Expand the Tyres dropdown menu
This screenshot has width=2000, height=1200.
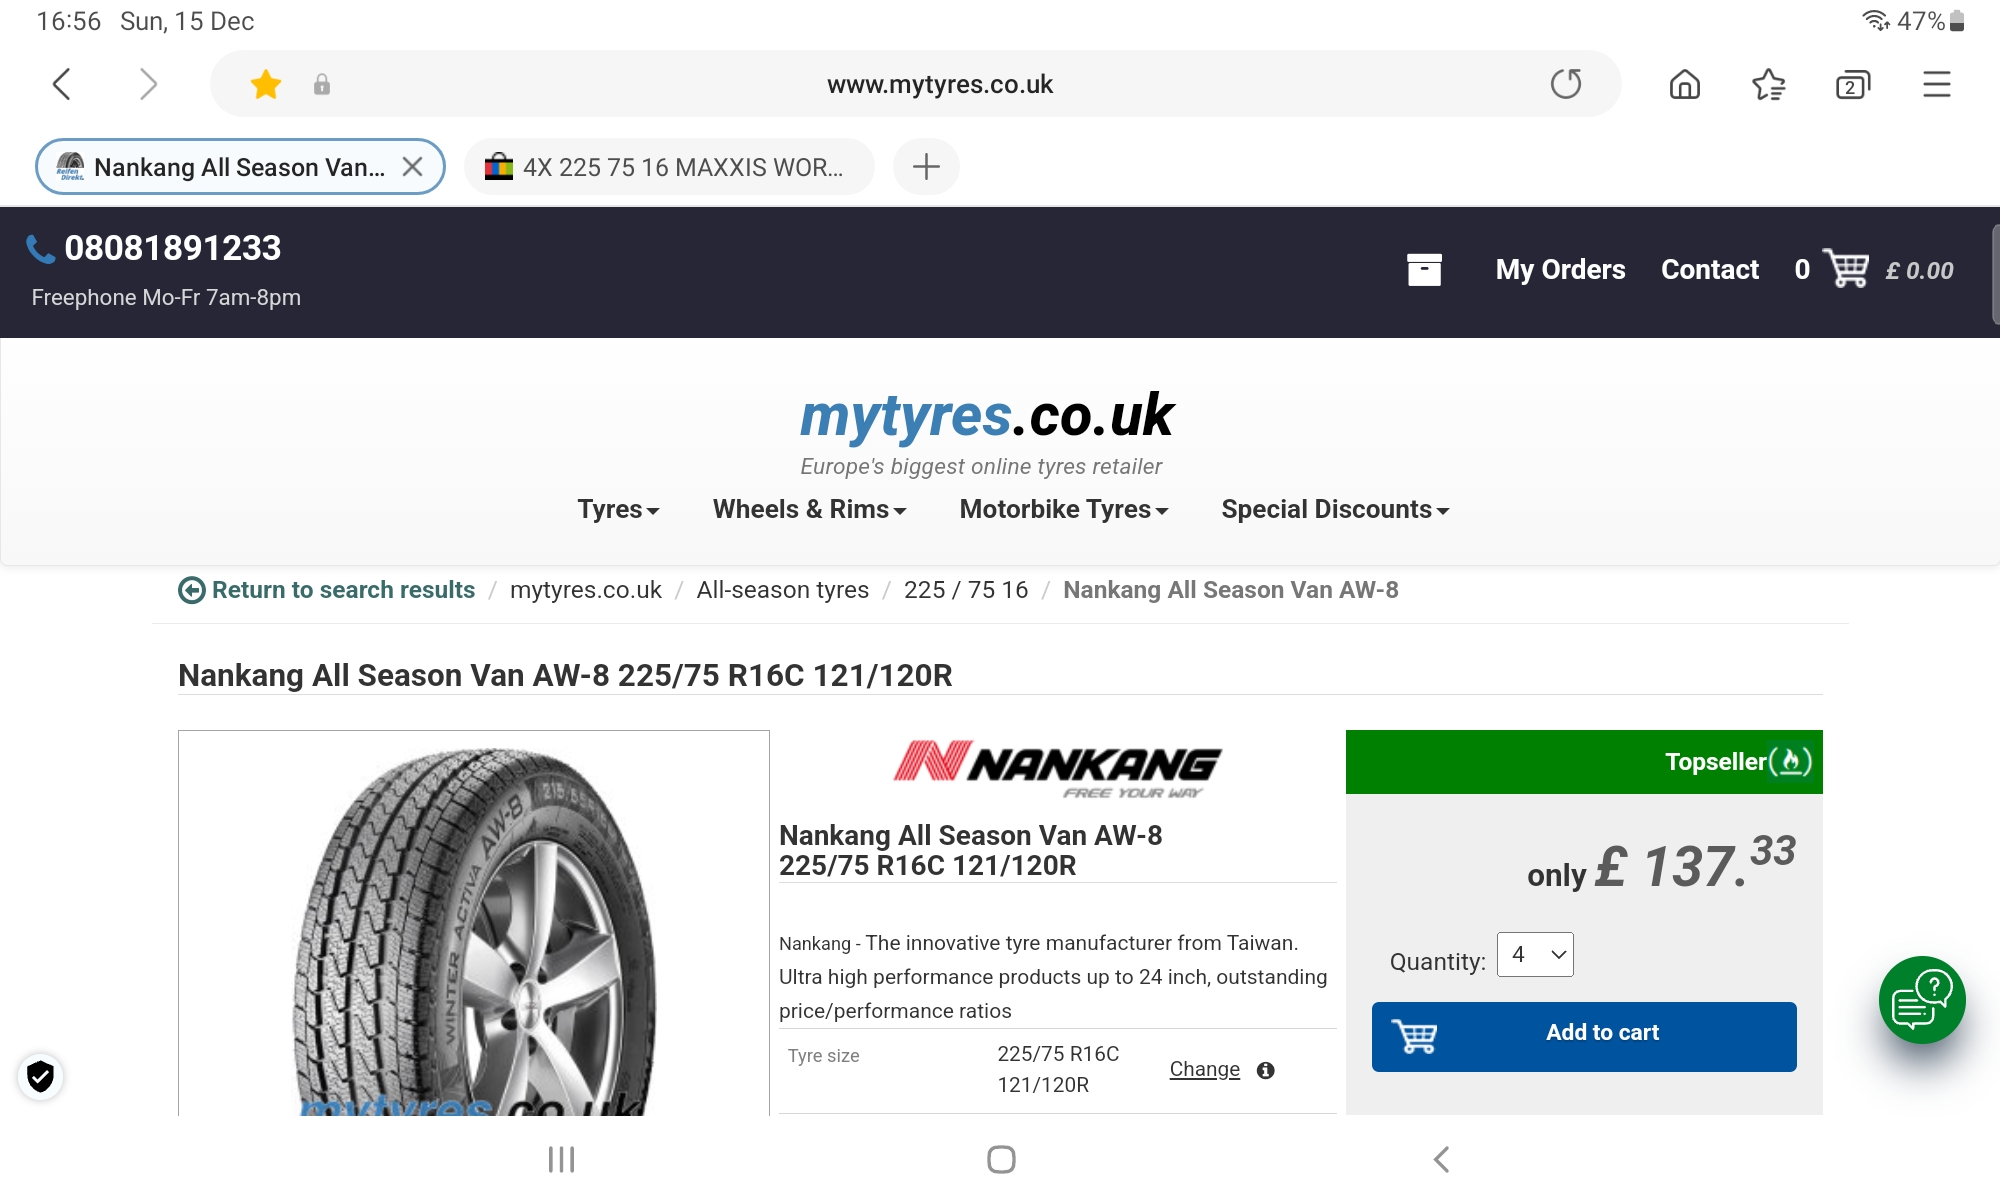point(618,509)
